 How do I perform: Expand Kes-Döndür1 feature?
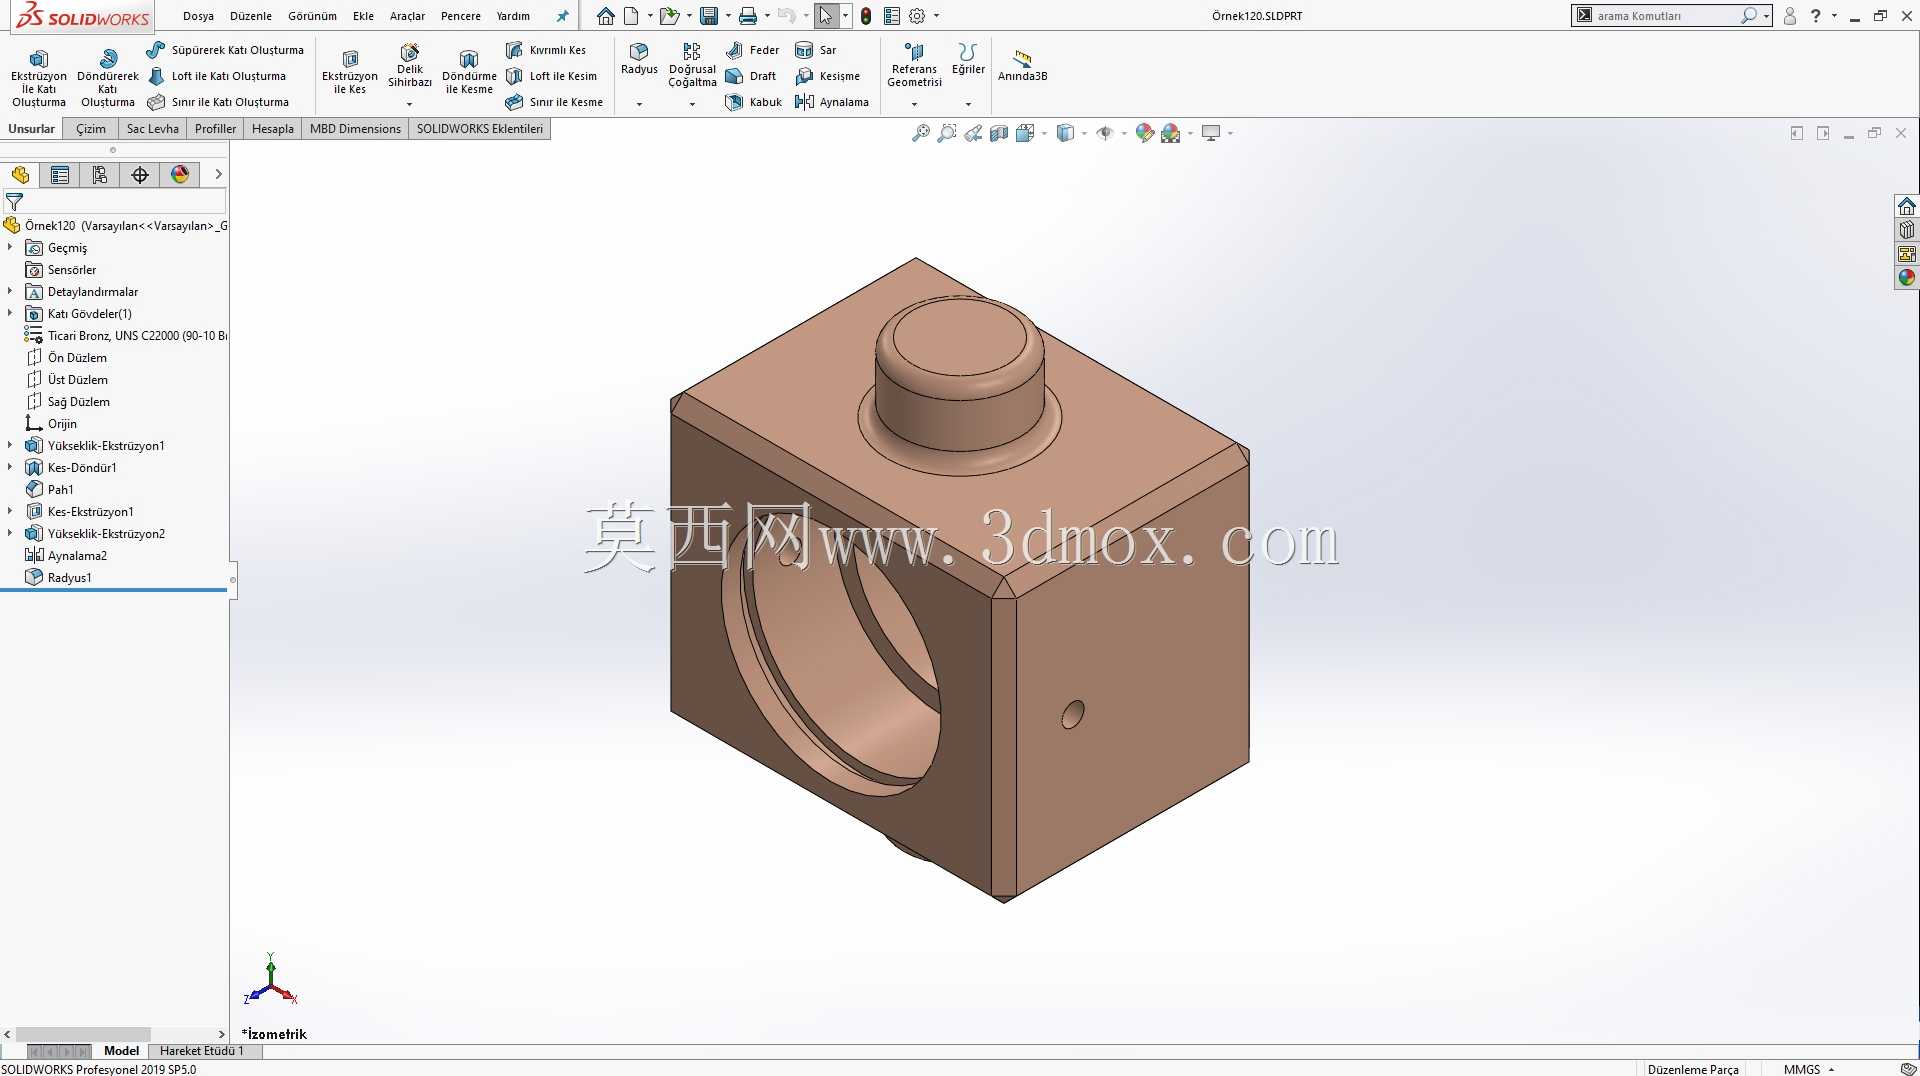(x=10, y=467)
